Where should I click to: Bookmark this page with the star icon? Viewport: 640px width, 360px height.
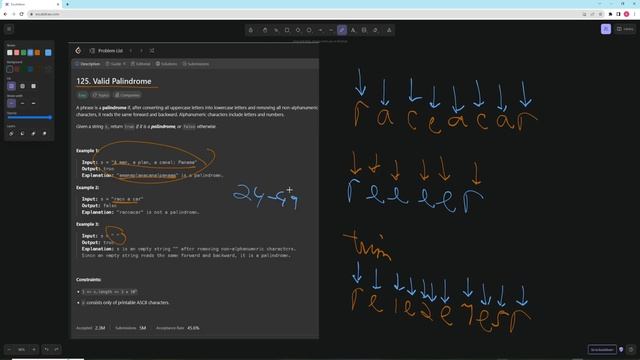[x=600, y=14]
